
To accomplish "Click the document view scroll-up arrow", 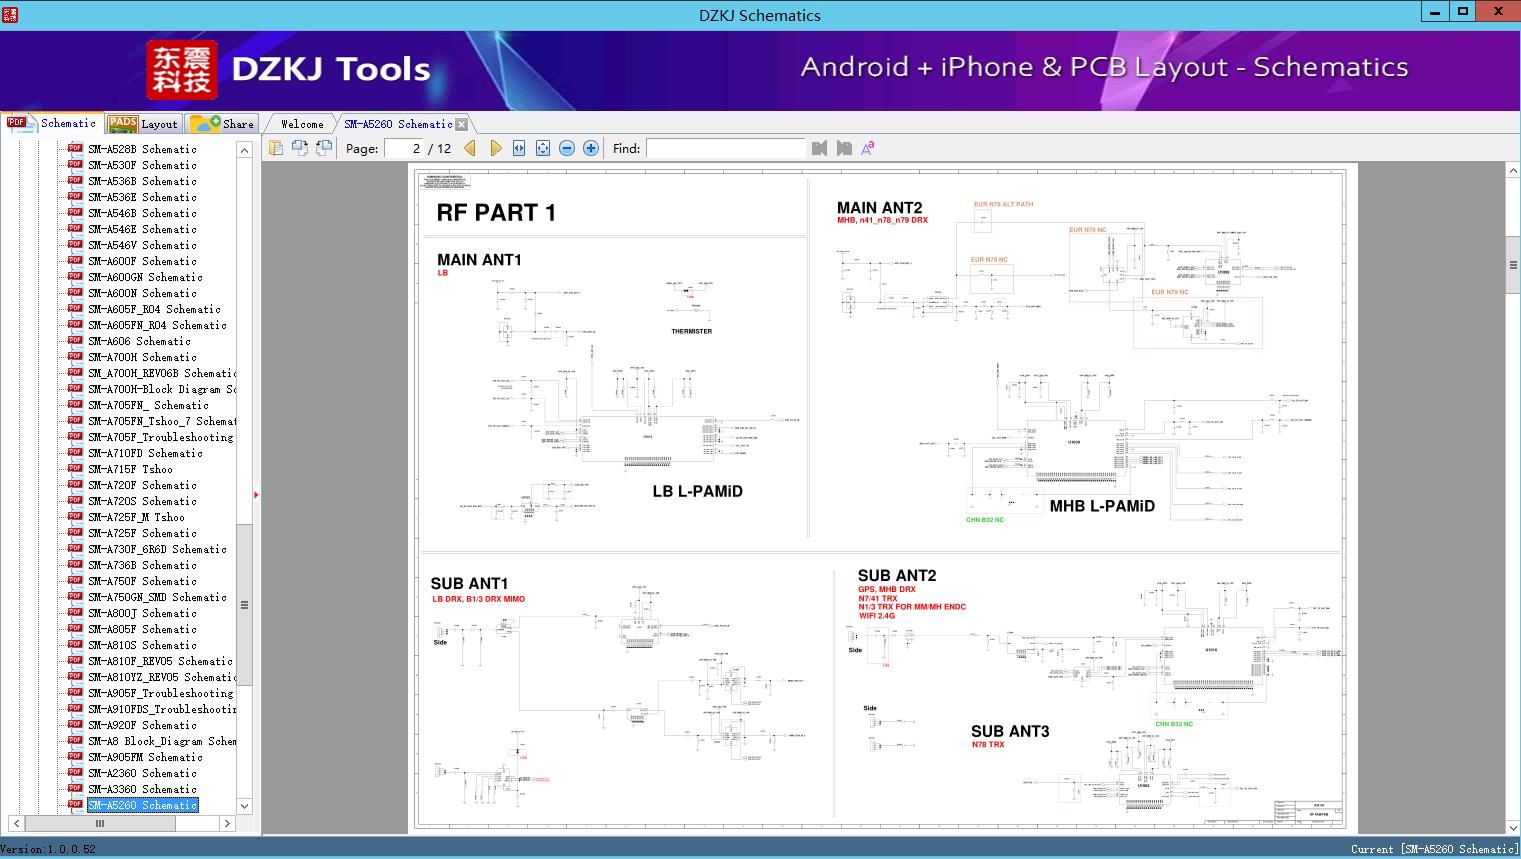I will tap(1513, 171).
